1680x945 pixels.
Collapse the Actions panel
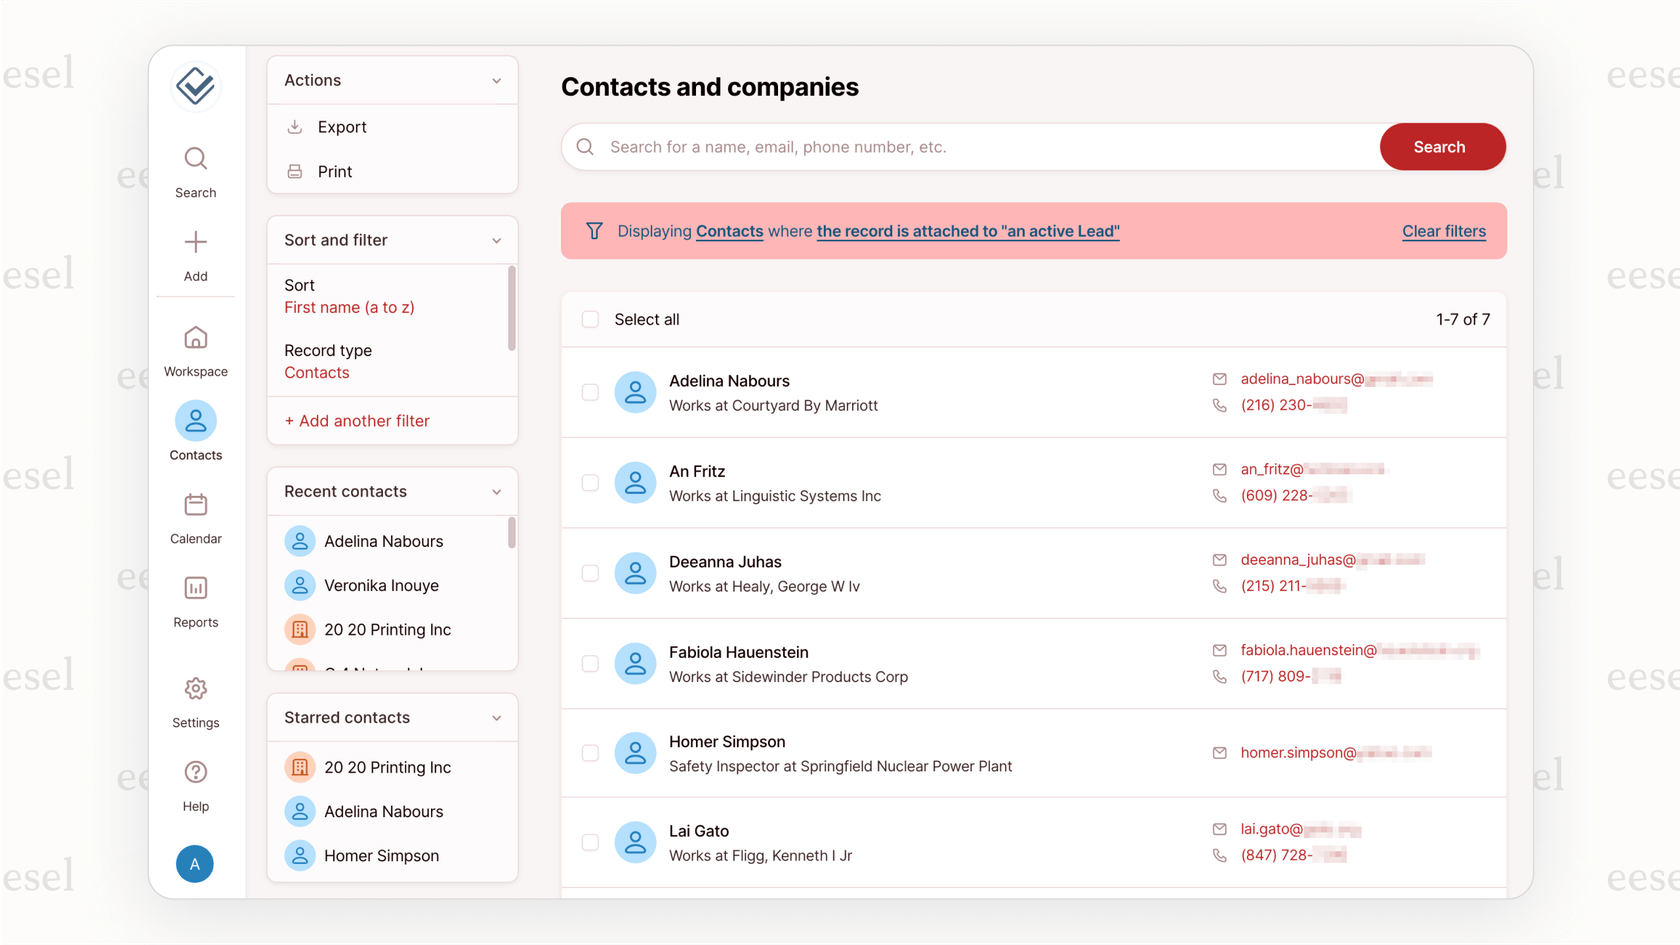click(x=497, y=80)
